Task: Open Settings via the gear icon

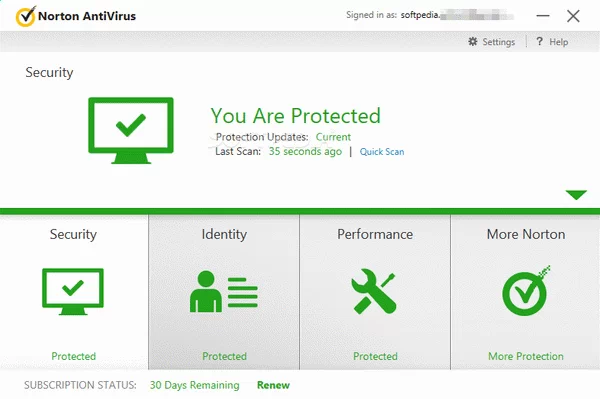Action: 473,41
